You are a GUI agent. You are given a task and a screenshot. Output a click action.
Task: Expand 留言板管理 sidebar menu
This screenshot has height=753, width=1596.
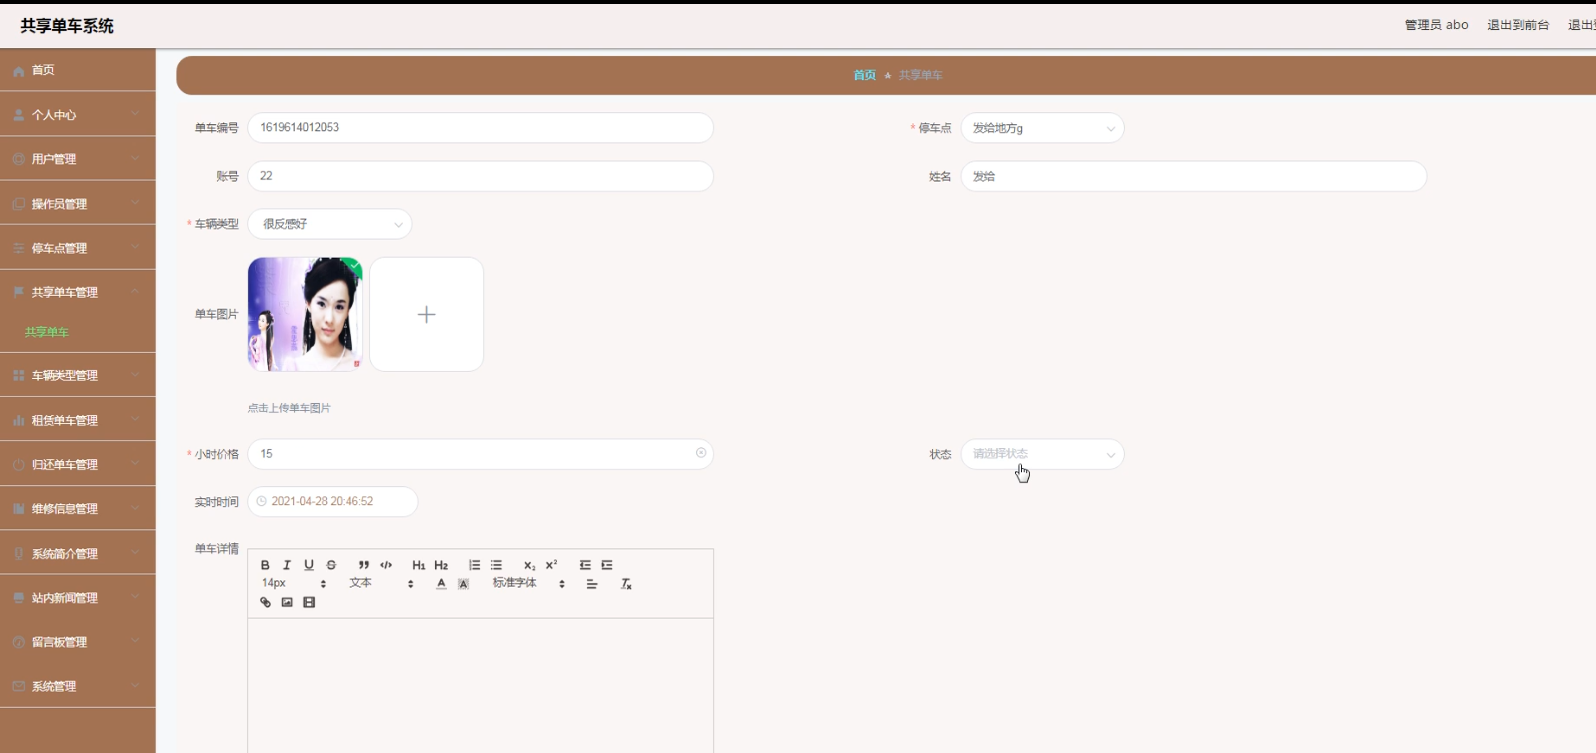[x=78, y=642]
